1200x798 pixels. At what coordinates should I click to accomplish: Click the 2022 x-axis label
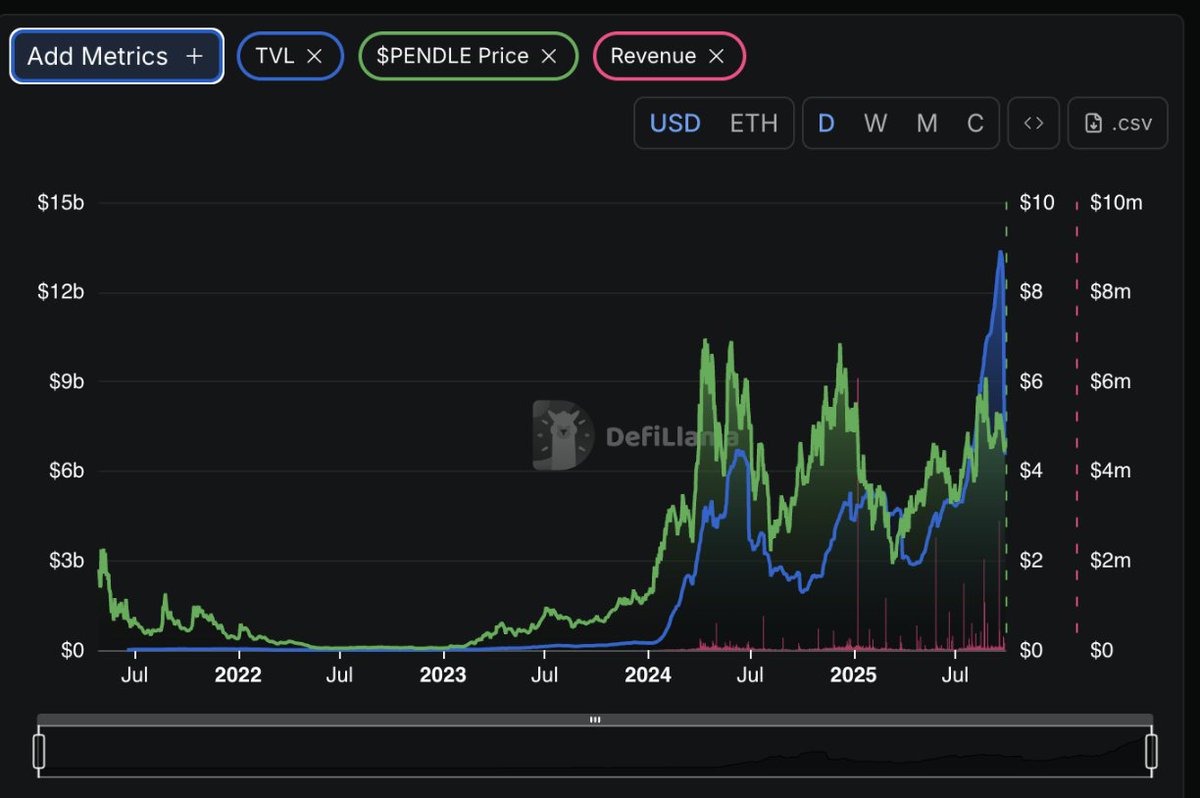click(238, 675)
